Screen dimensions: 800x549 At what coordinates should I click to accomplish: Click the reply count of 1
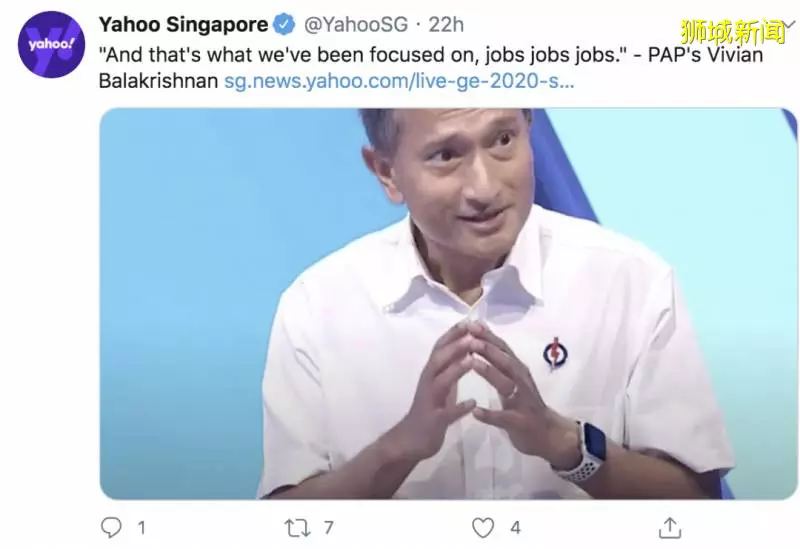click(x=141, y=528)
